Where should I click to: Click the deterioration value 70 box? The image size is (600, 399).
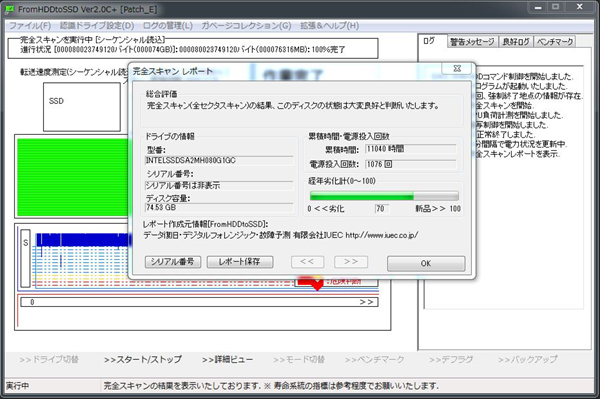click(382, 209)
